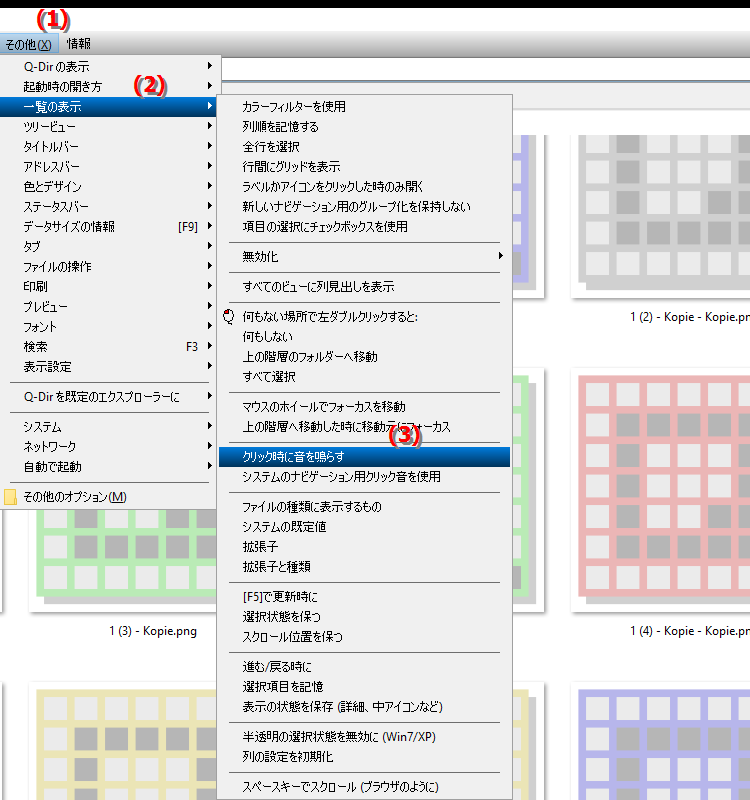
Task: Toggle システムのナビゲーション用クリック音を使用
Action: click(364, 477)
